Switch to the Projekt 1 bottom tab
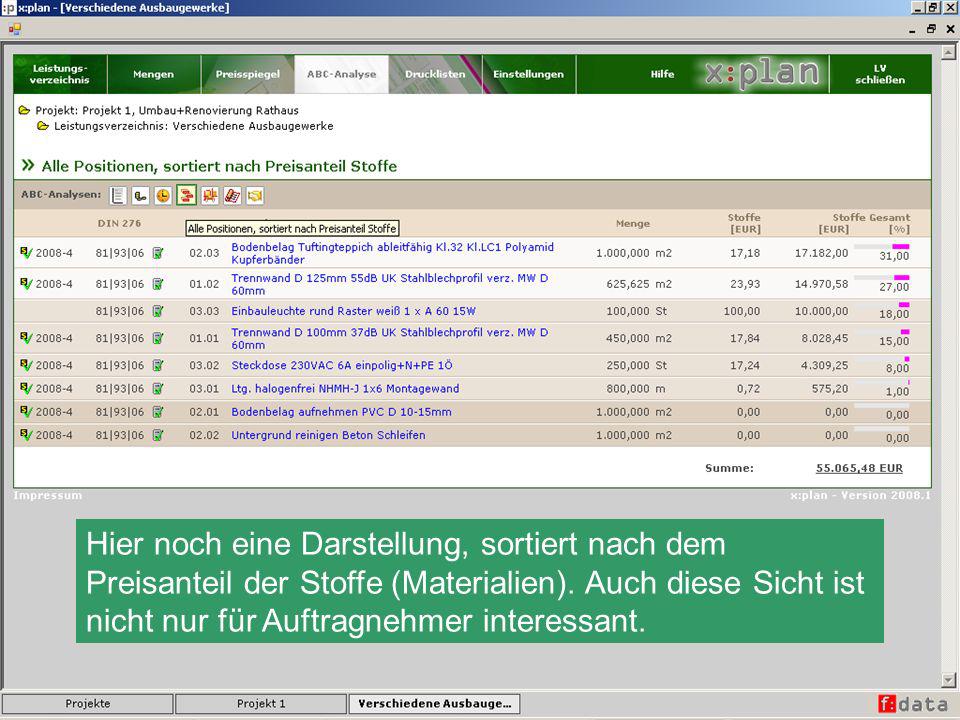960x720 pixels. click(x=261, y=703)
